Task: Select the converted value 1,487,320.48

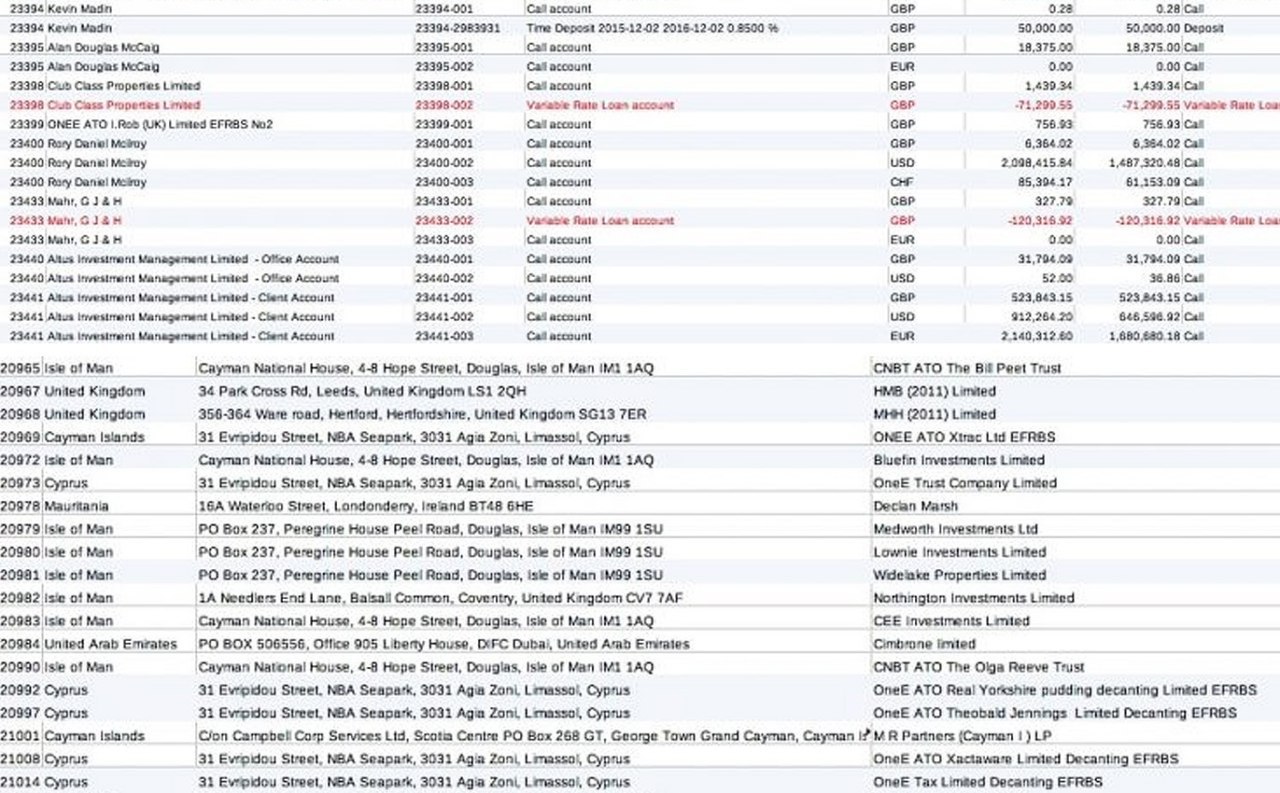Action: coord(1143,163)
